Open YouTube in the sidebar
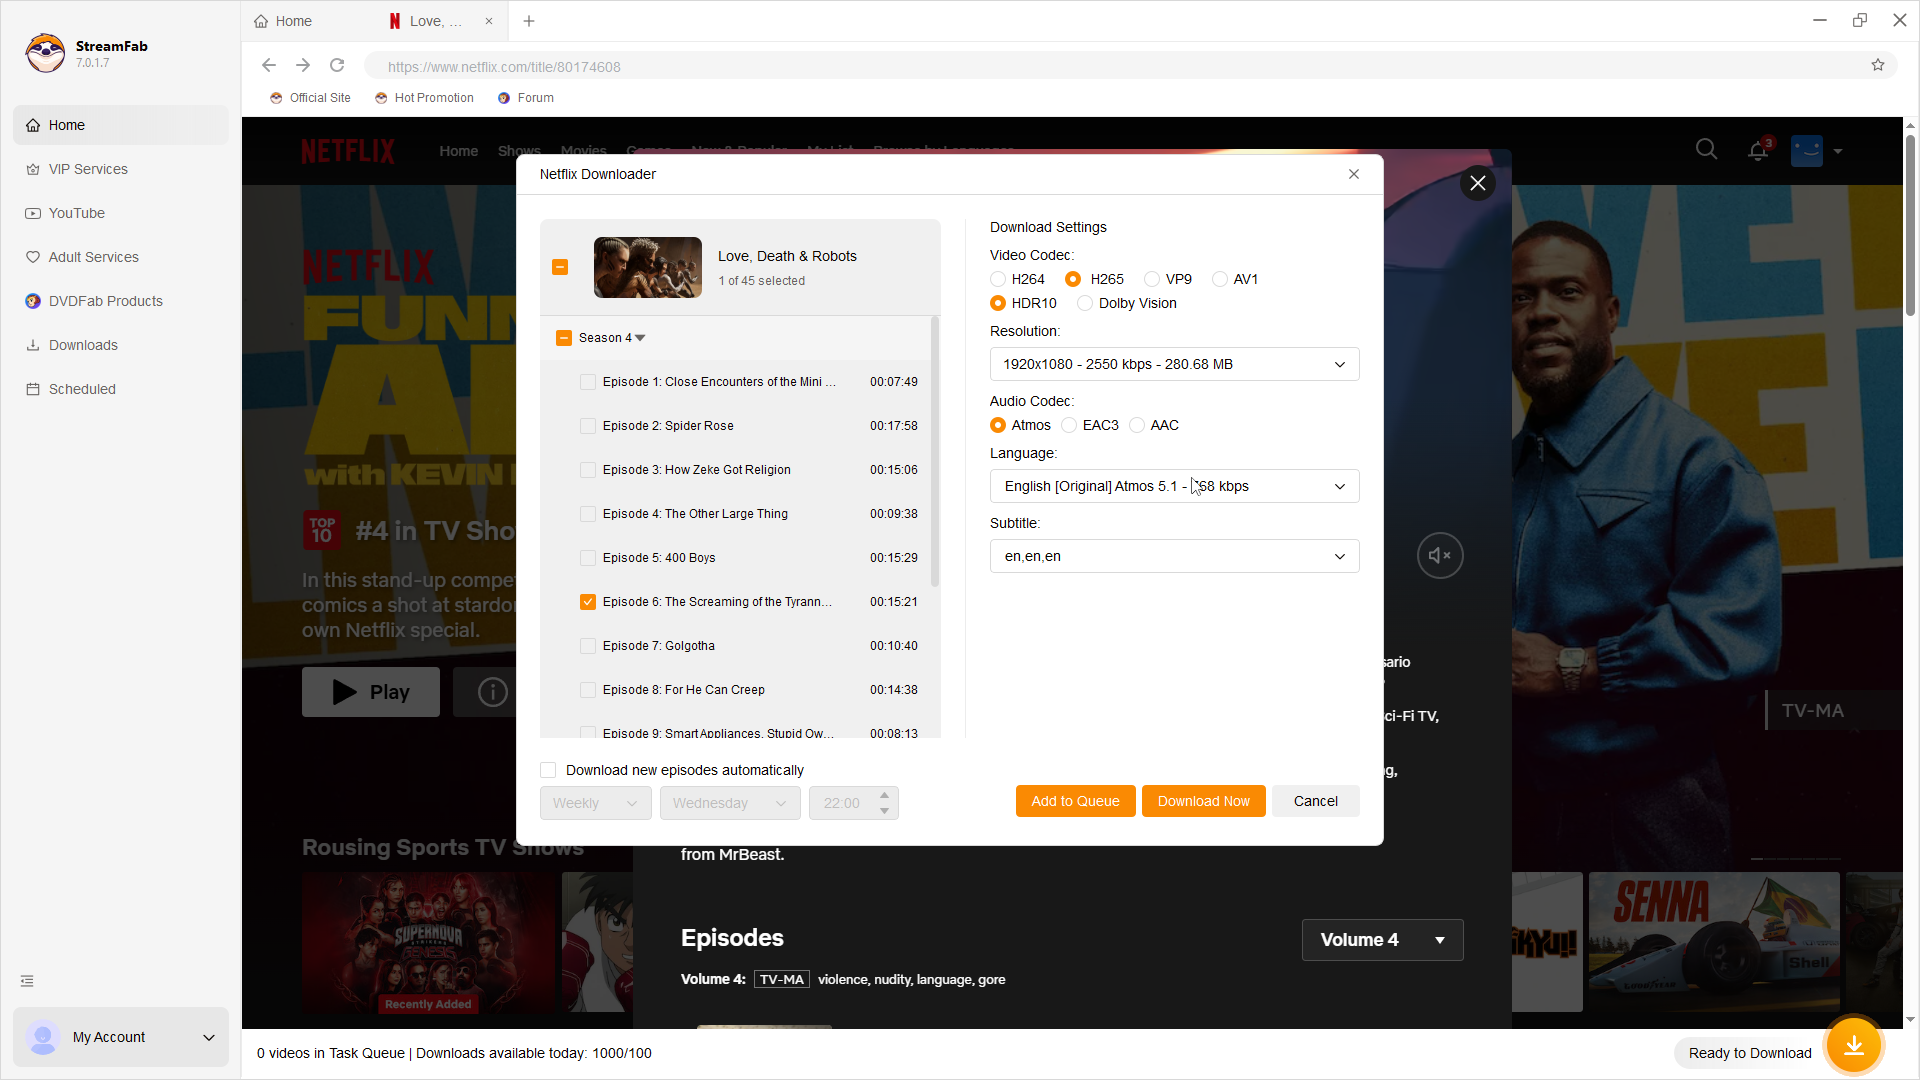The width and height of the screenshot is (1920, 1080). pyautogui.click(x=121, y=213)
